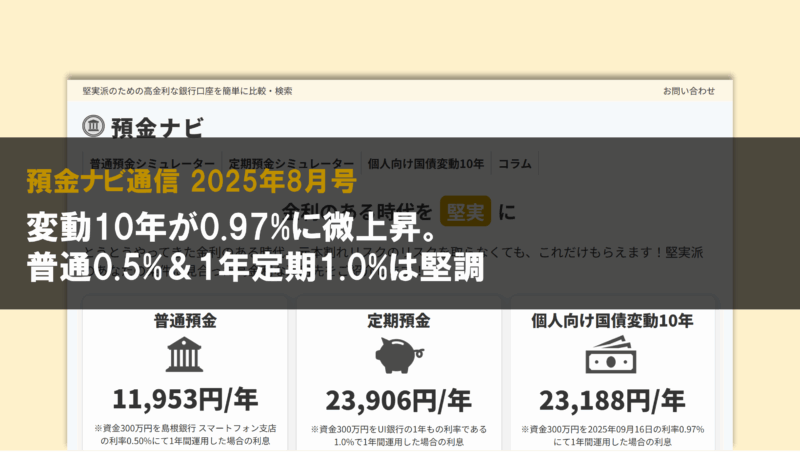Click the 23,906円/年 amount
The image size is (800, 452).
[399, 400]
